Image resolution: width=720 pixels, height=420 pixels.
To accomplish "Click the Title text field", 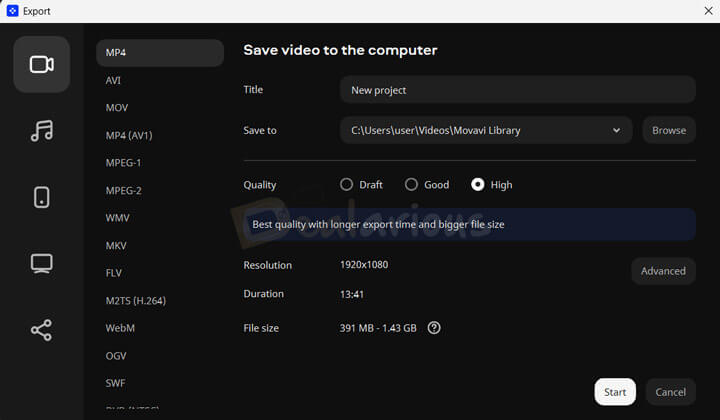I will click(x=517, y=90).
